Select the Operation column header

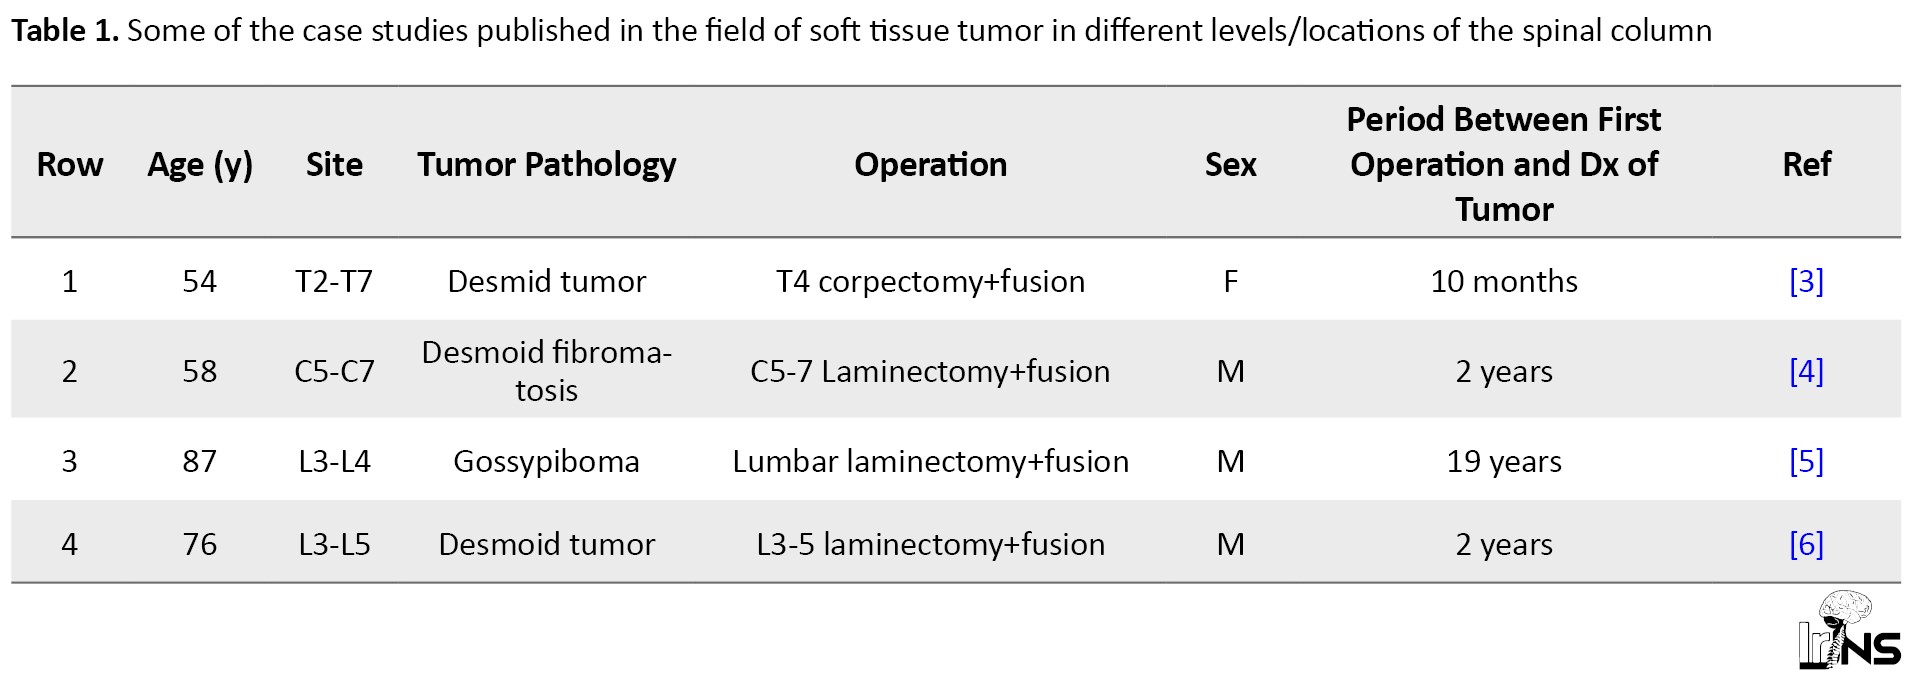coord(930,164)
